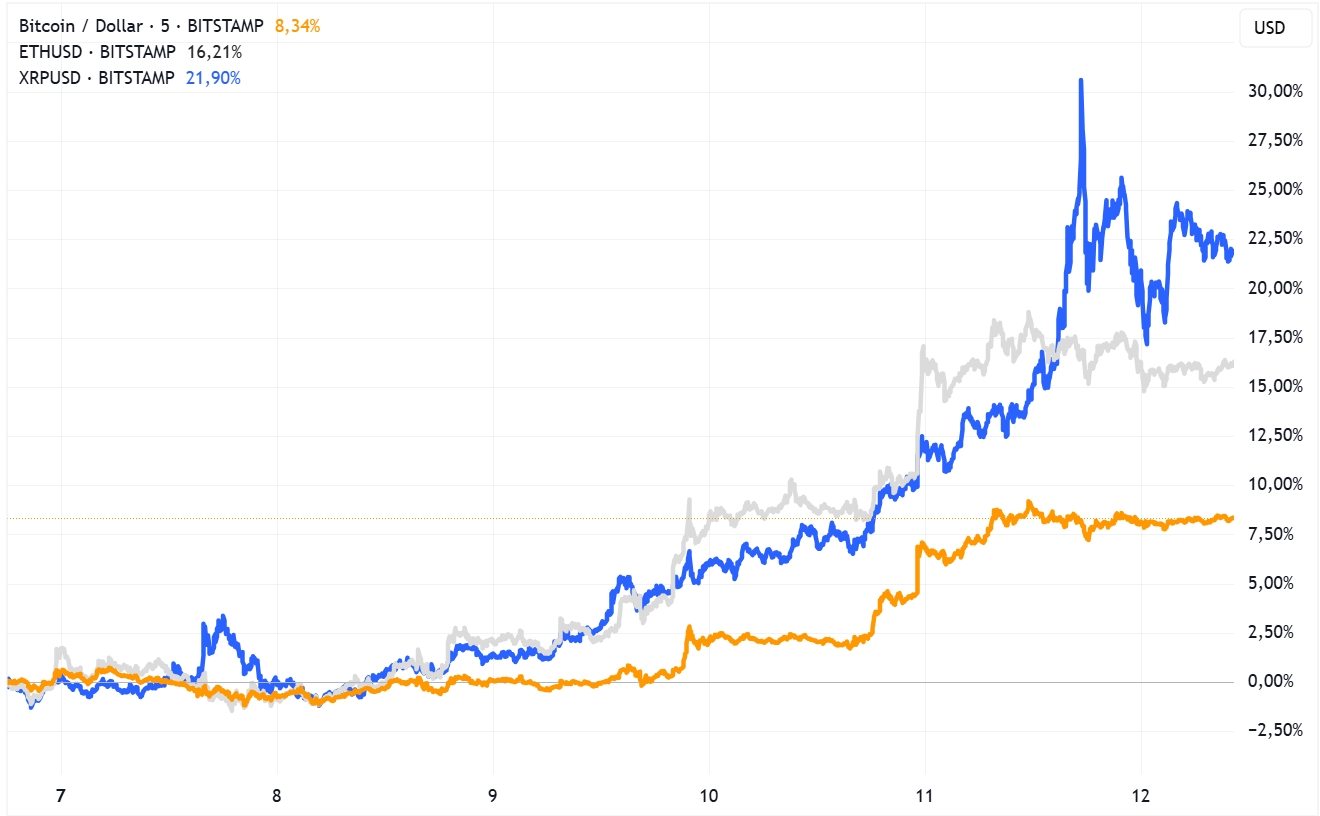
Task: Click date label 12 on time axis
Action: 1141,797
